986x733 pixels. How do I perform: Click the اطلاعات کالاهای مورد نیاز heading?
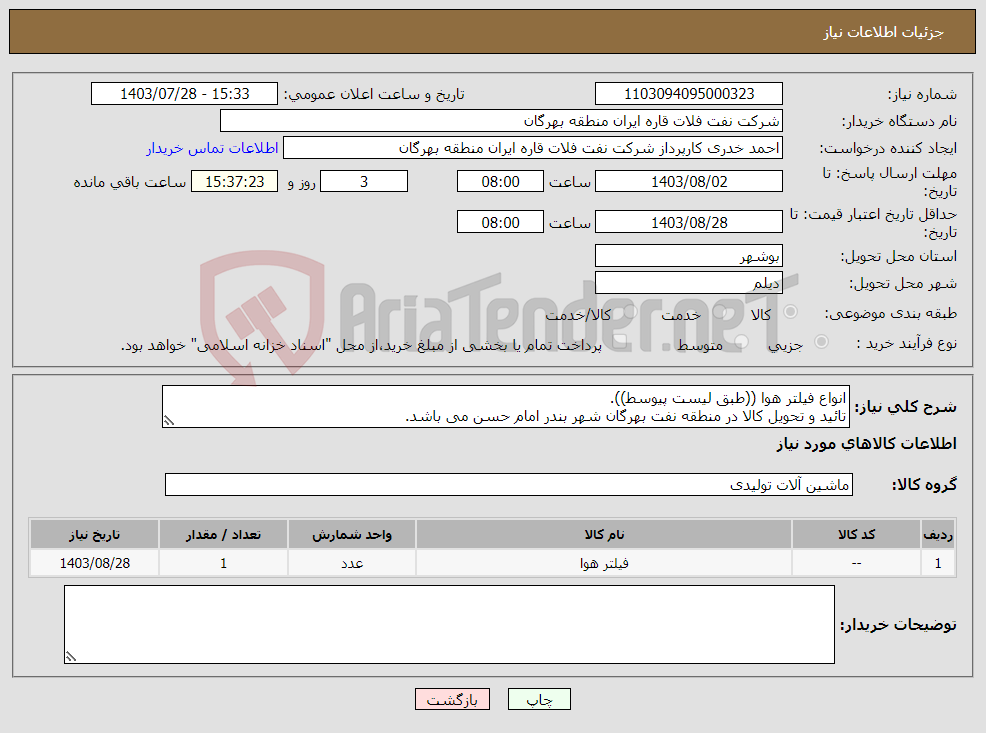tap(866, 444)
